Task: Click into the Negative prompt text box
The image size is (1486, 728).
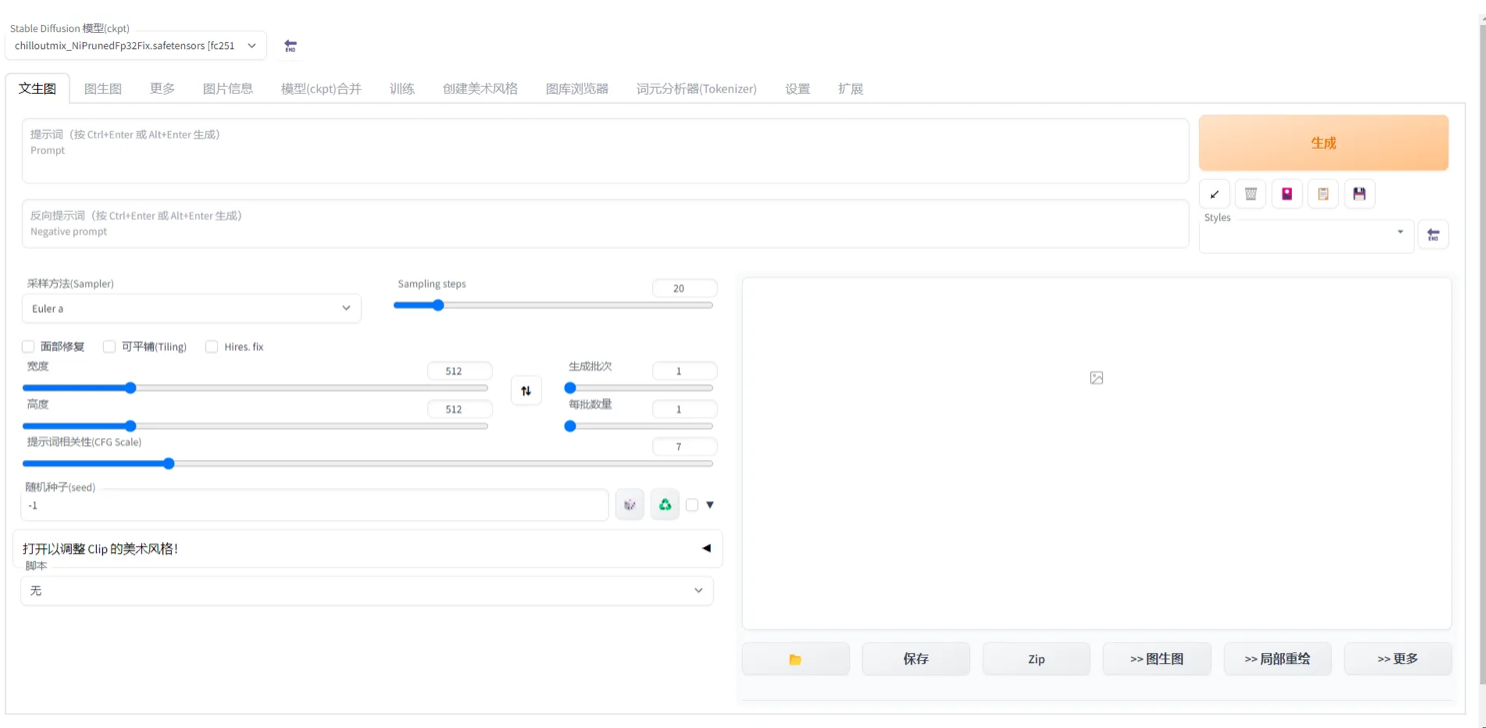Action: 605,224
